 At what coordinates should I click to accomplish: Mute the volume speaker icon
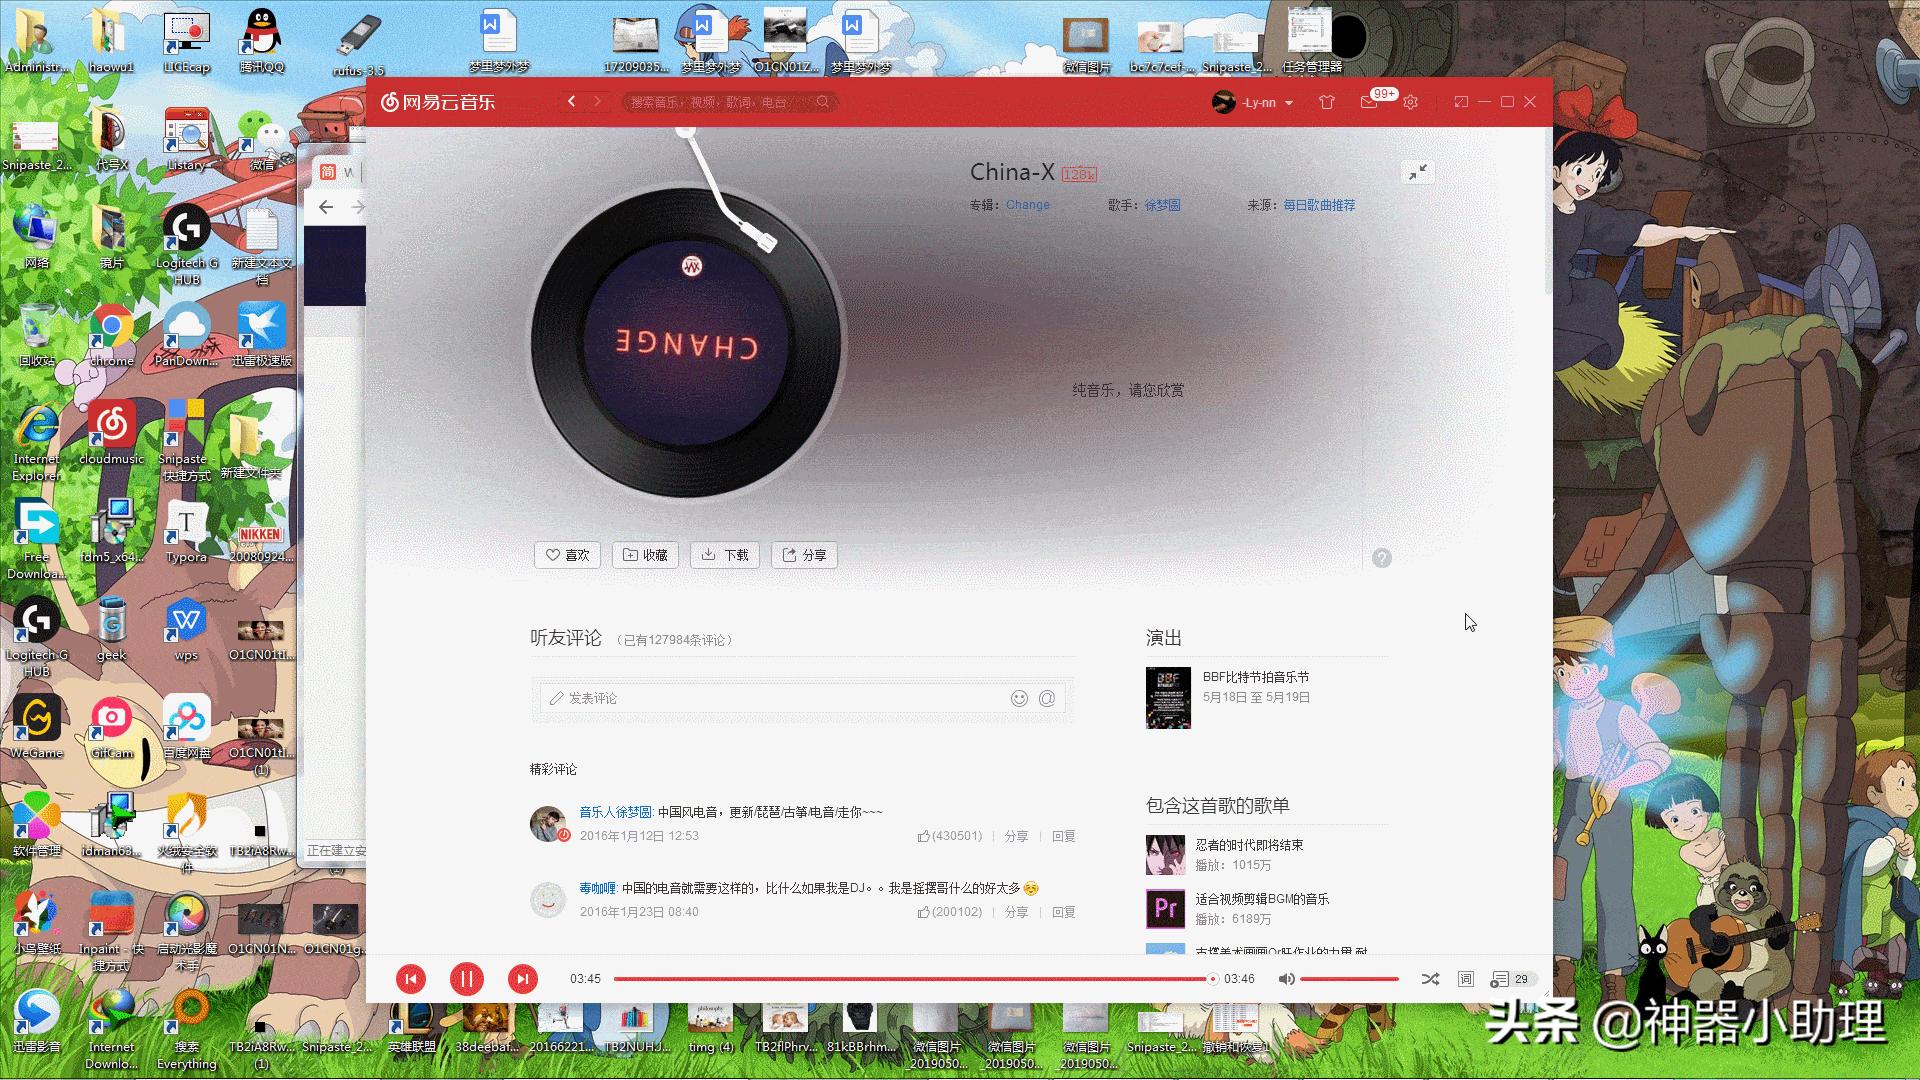click(x=1286, y=979)
